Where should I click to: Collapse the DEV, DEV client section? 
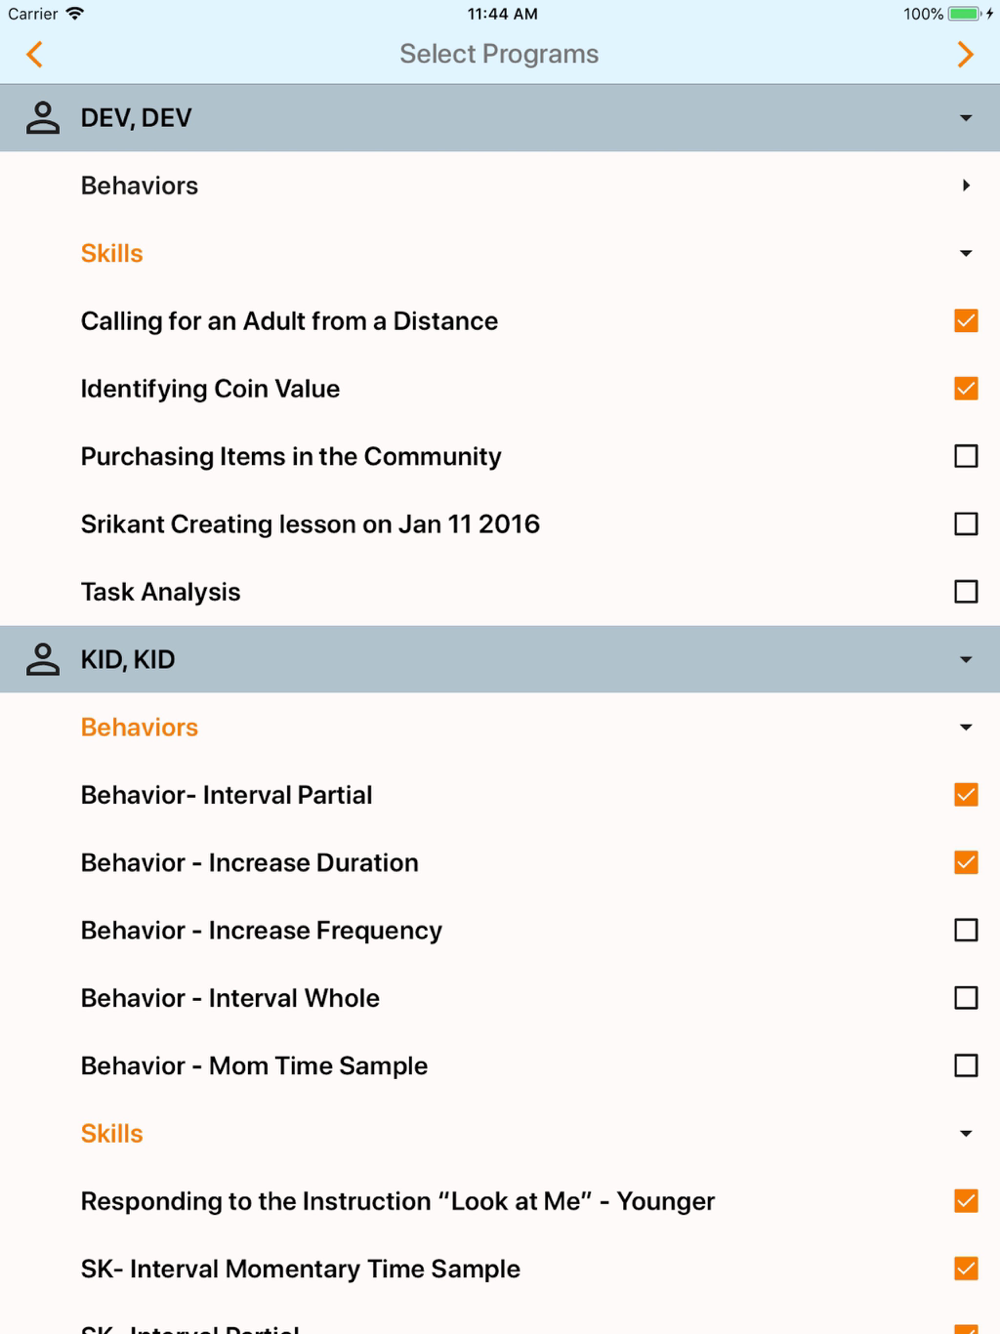[965, 118]
